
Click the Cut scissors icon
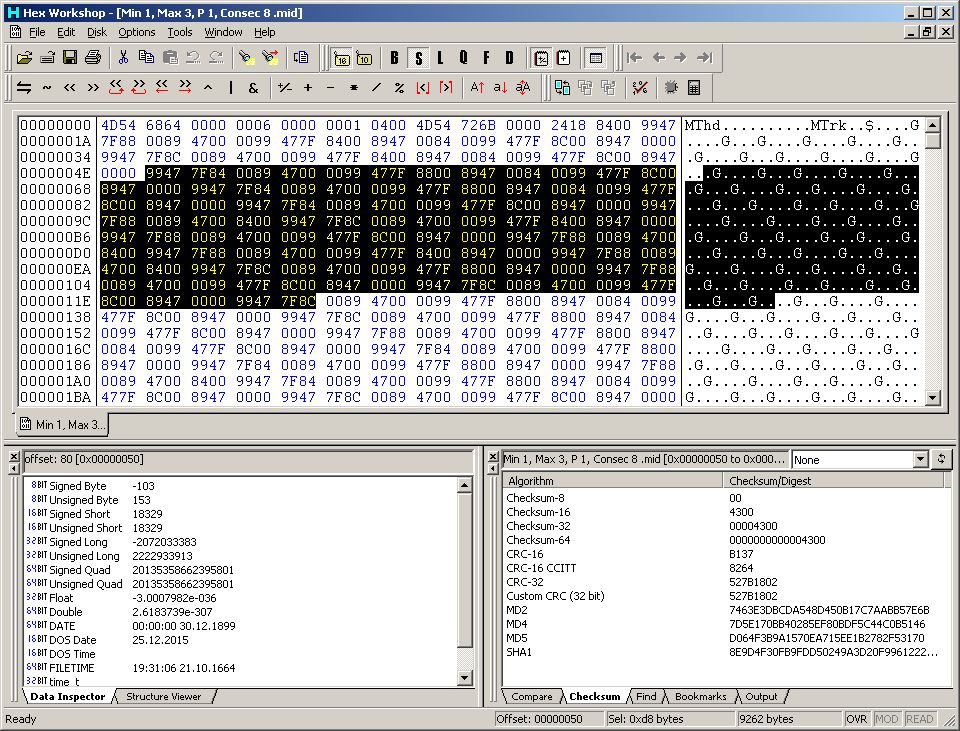click(123, 57)
